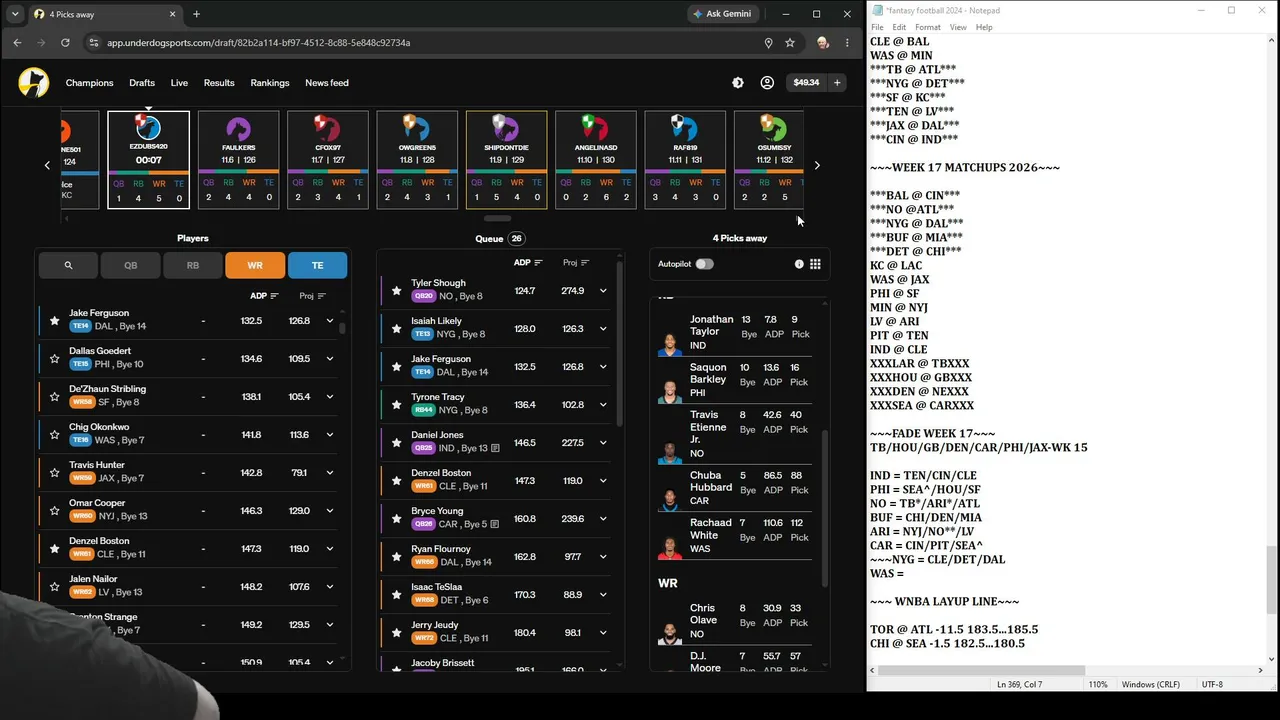Unstar Tyler Shough in the Queue
Screen dimensions: 1280x720
396,291
